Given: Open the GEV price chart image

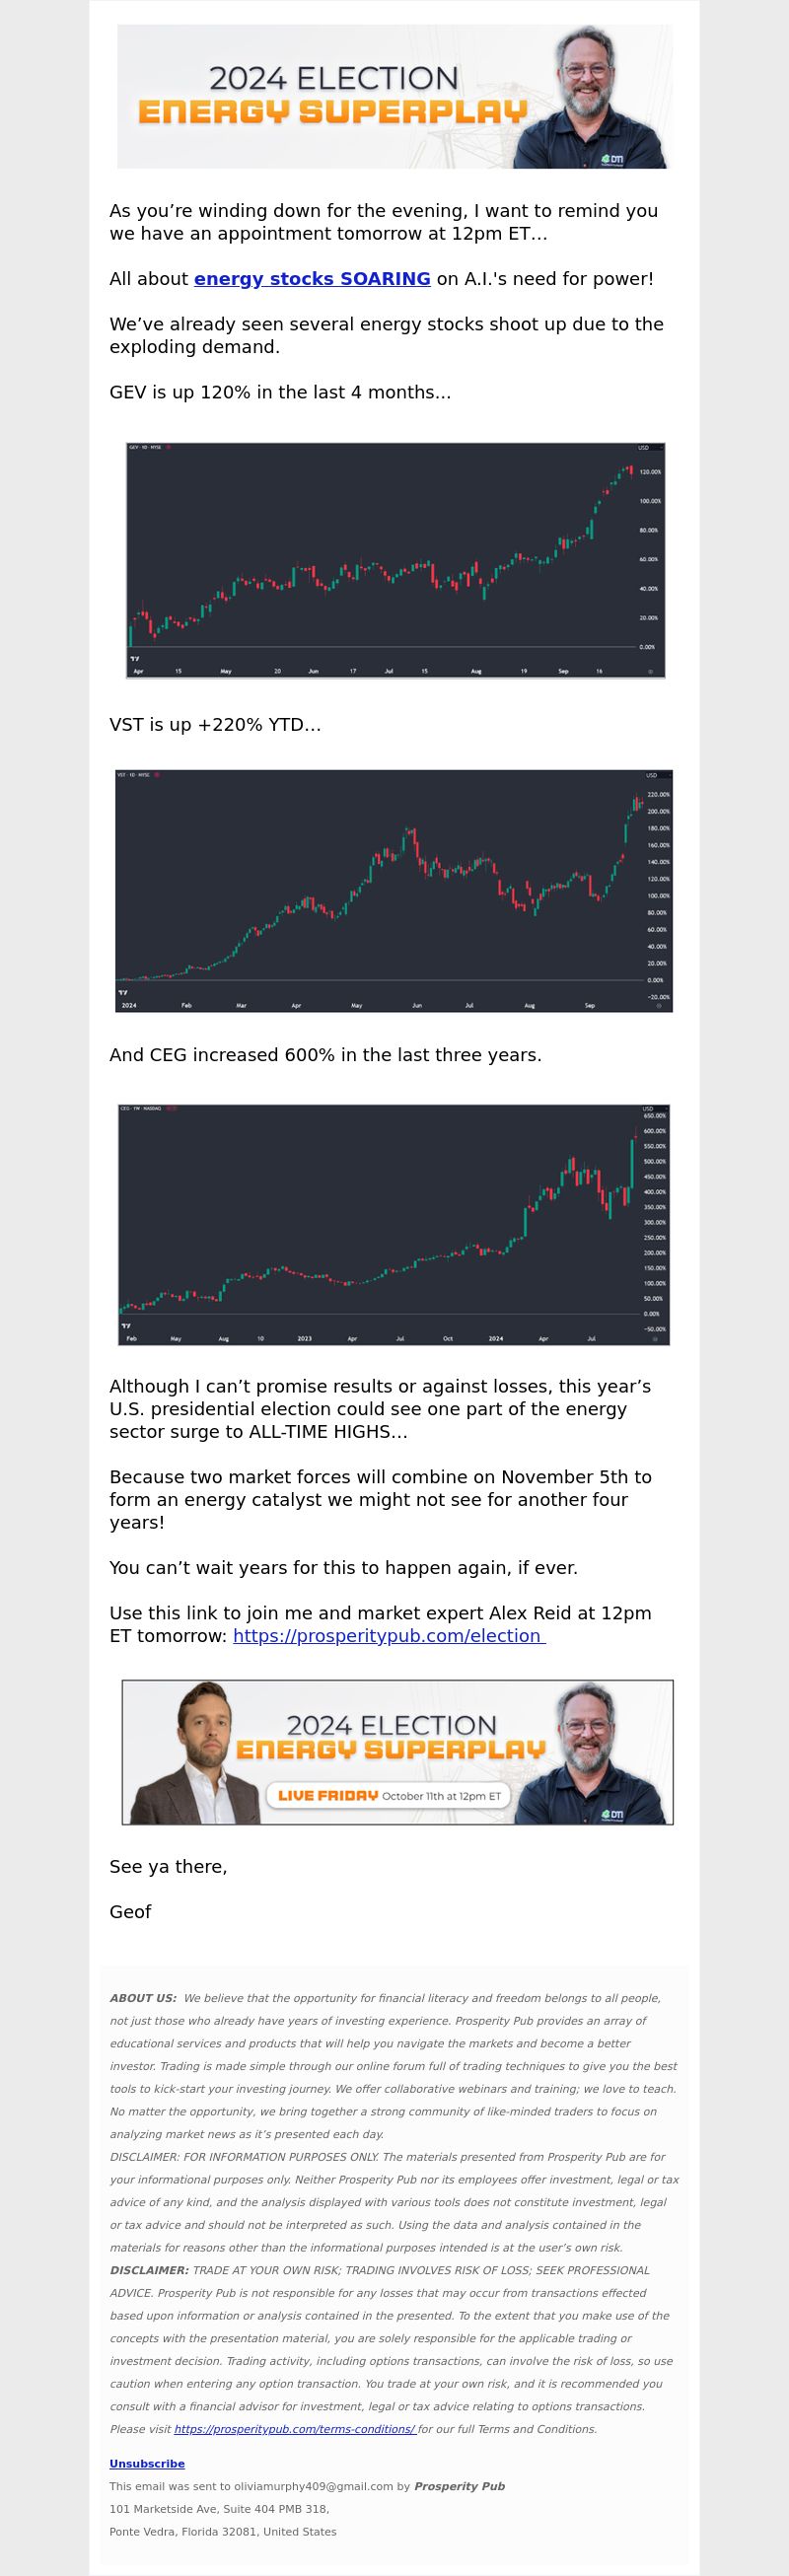Looking at the screenshot, I should [x=396, y=561].
